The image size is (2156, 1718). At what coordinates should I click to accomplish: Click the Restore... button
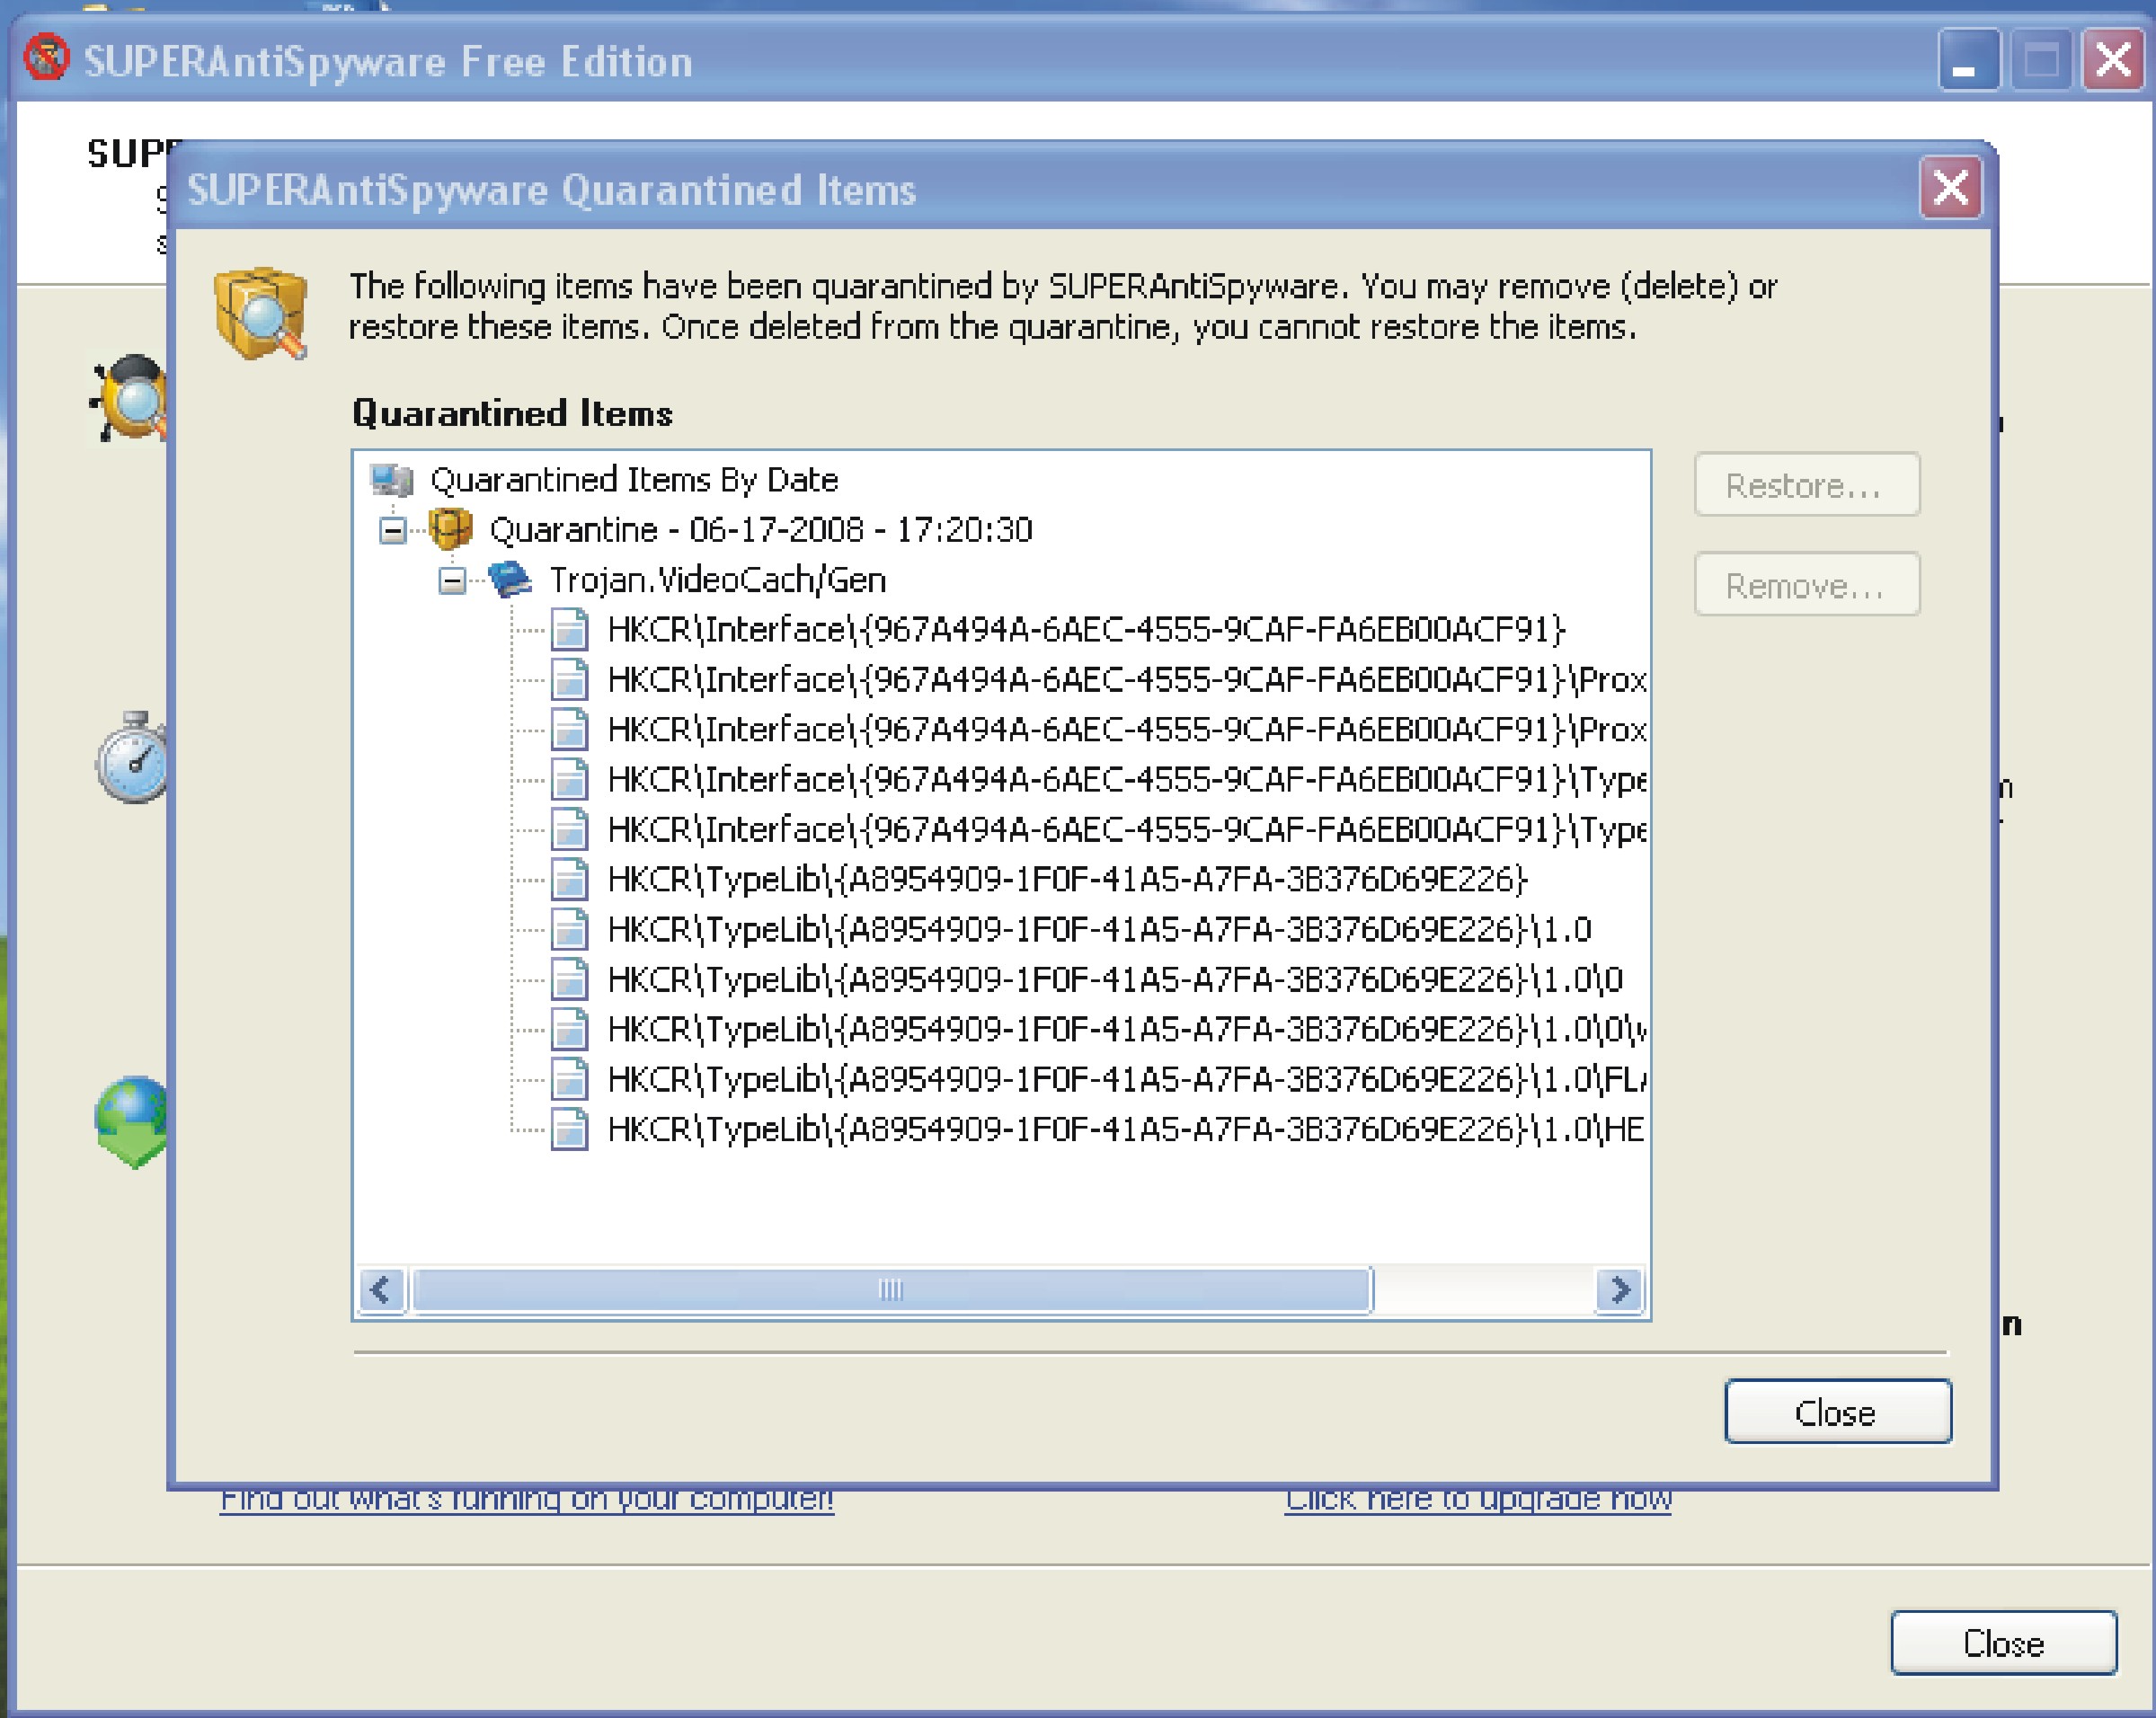tap(1806, 485)
